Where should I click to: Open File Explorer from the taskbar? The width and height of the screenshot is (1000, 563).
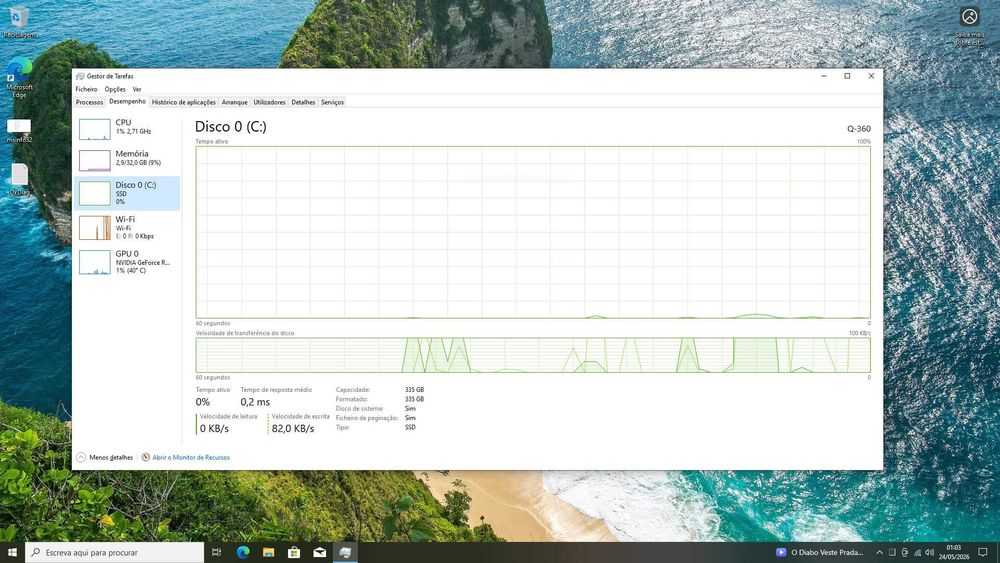click(268, 552)
